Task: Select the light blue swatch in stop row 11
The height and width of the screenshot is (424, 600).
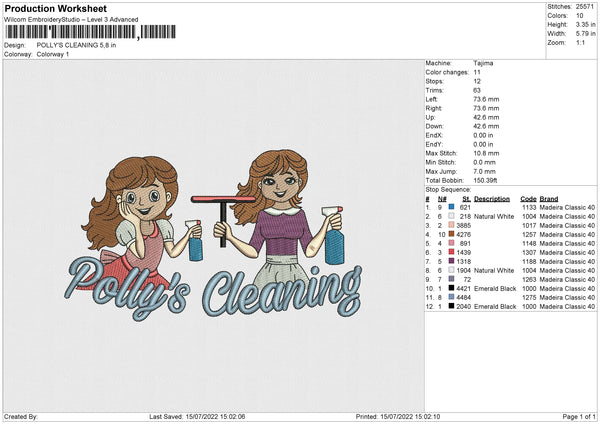Action: pos(452,297)
